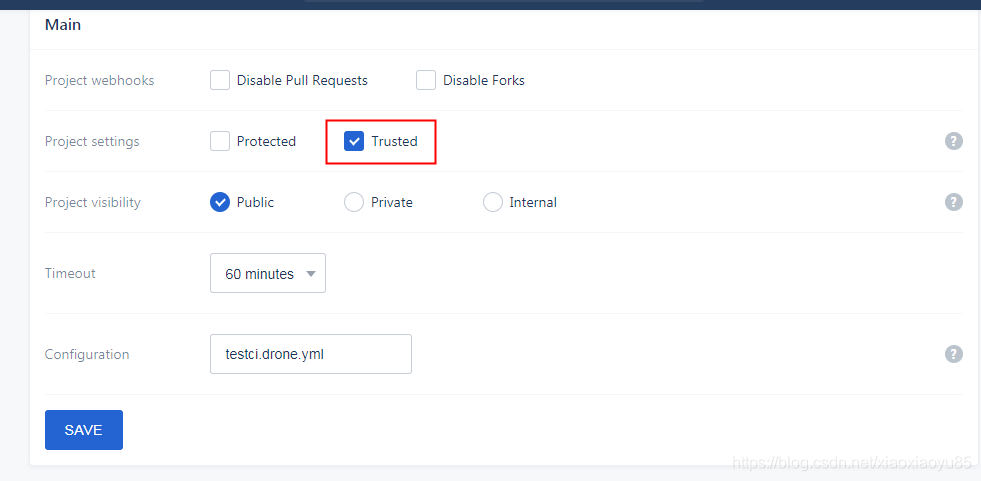
Task: Set project visibility to Internal
Action: pos(493,202)
